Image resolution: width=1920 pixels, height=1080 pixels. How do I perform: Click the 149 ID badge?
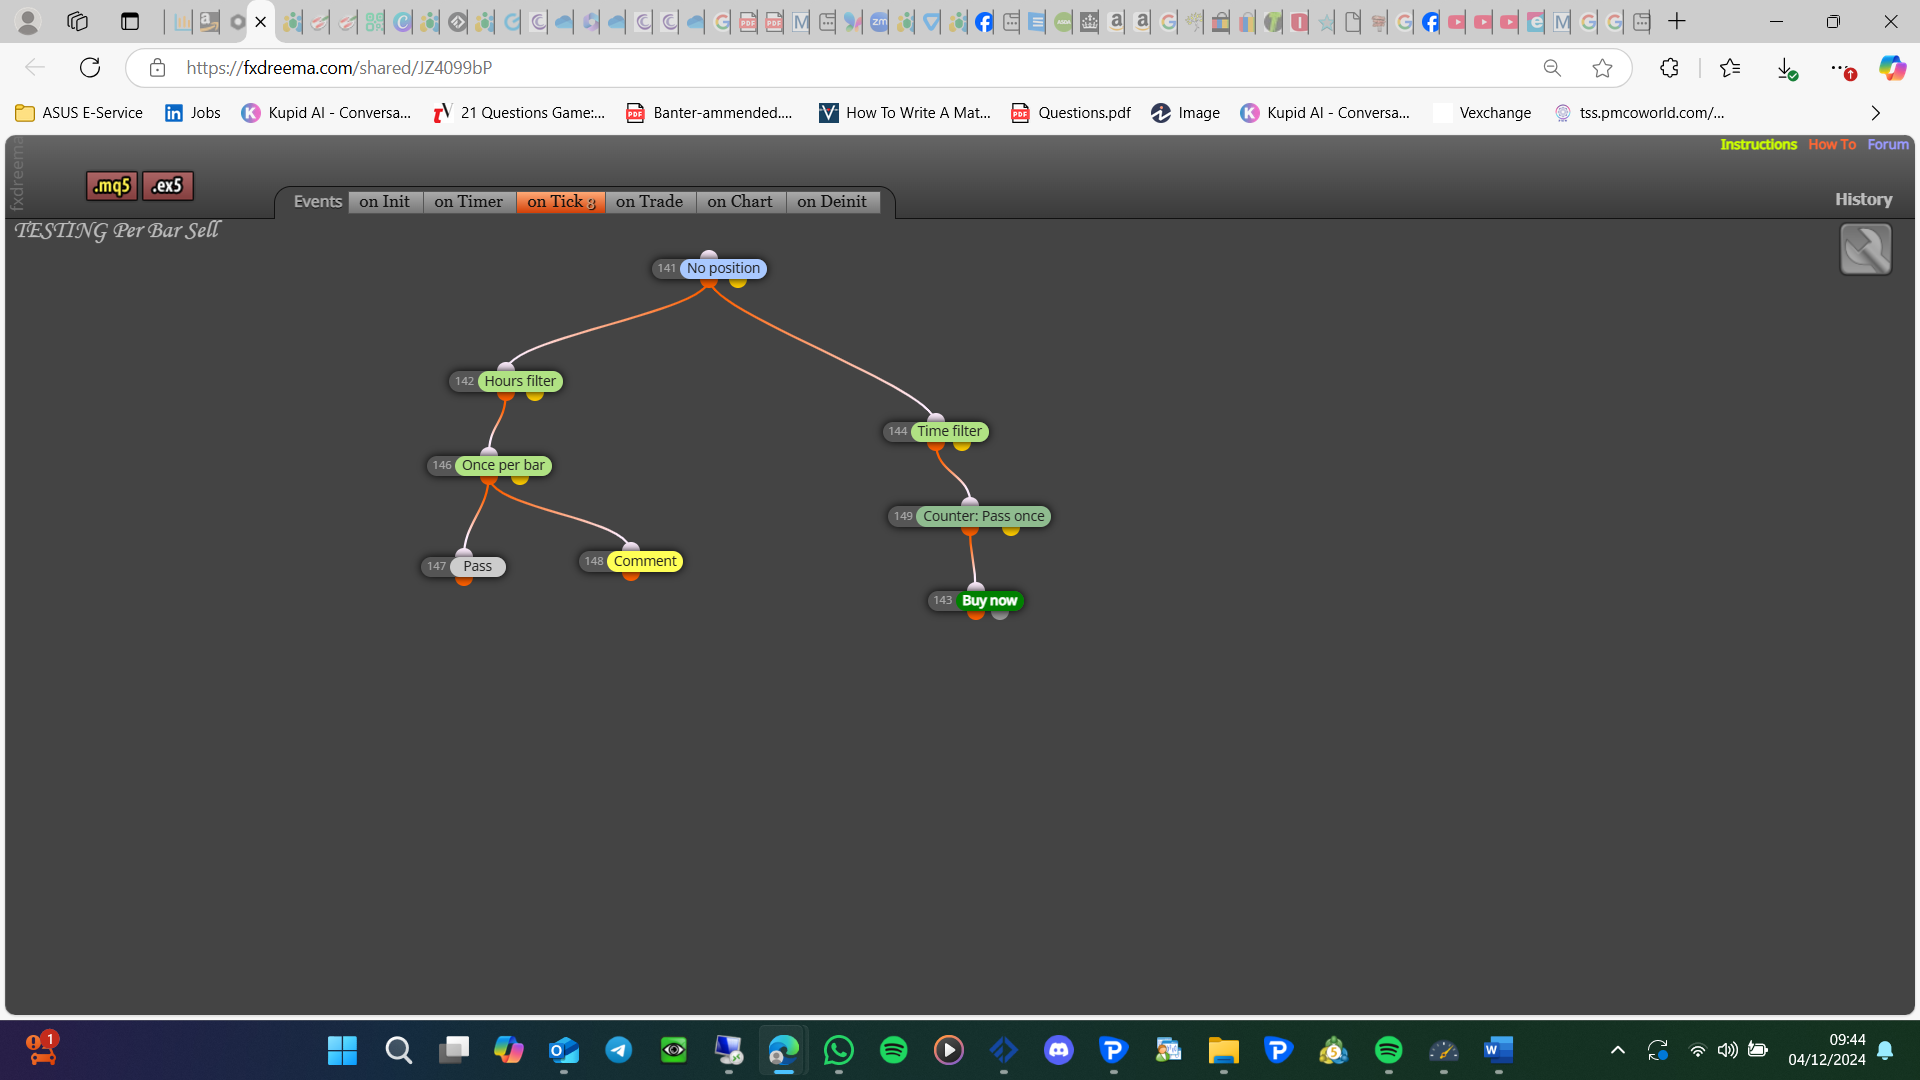[x=903, y=517]
